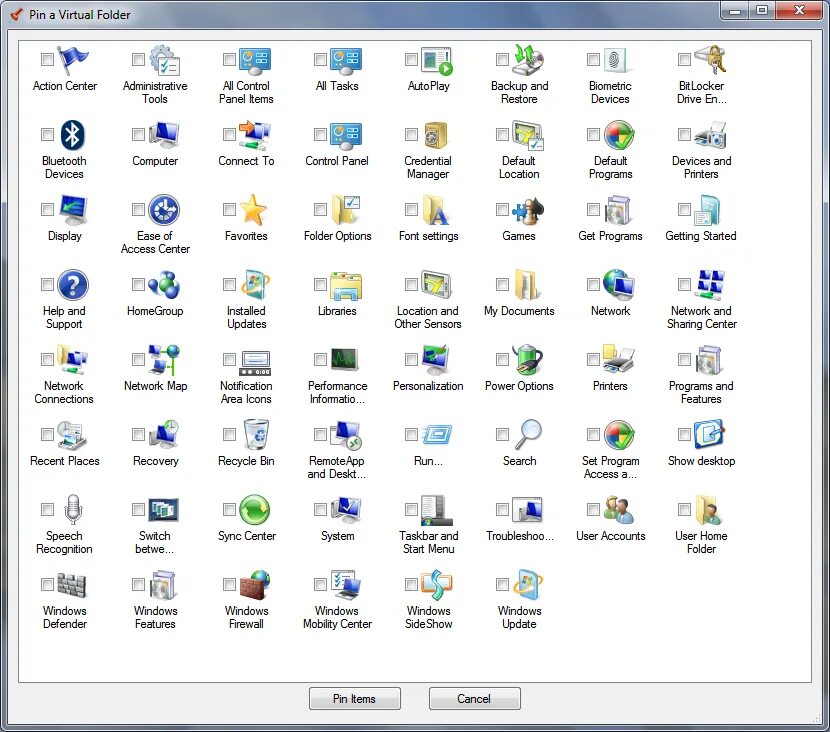Choose the Libraries folder icon
Image resolution: width=830 pixels, height=732 pixels.
tap(346, 286)
